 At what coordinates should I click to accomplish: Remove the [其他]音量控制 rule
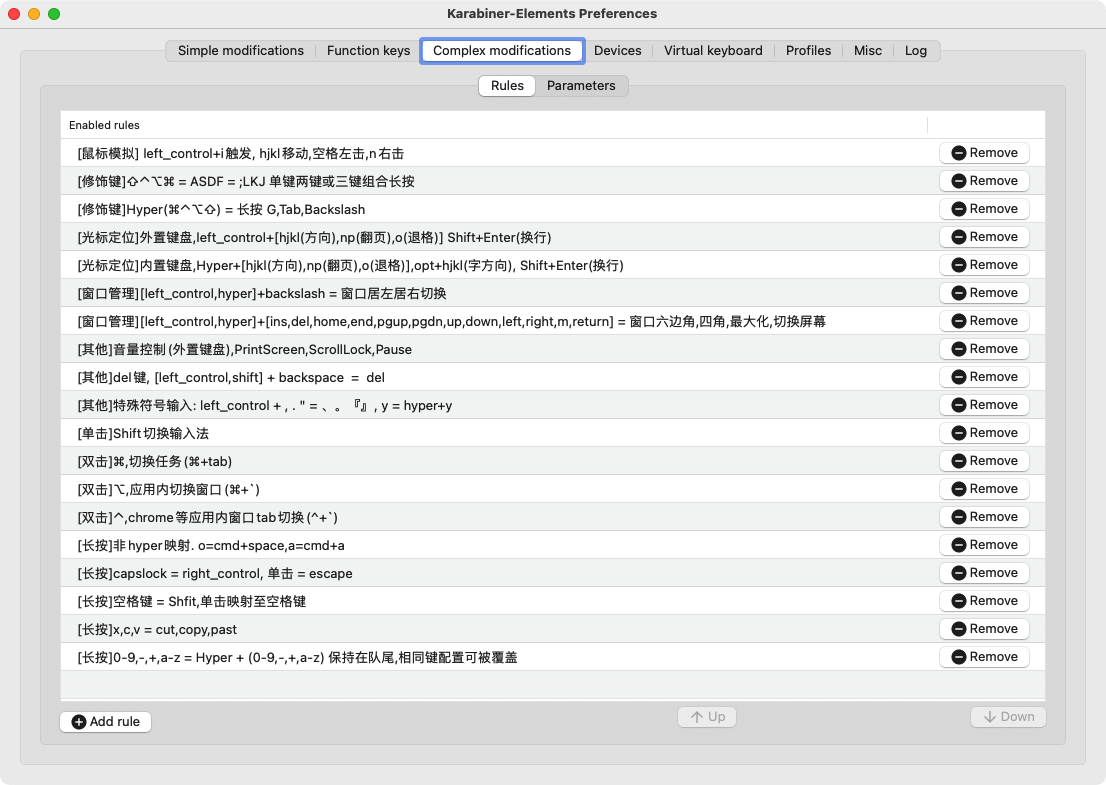984,349
